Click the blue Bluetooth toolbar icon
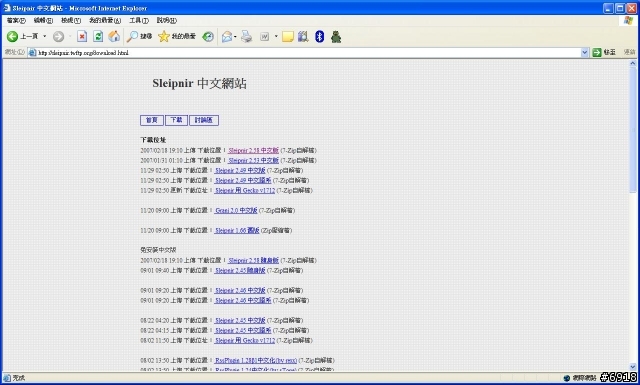640x385 pixels. point(320,37)
